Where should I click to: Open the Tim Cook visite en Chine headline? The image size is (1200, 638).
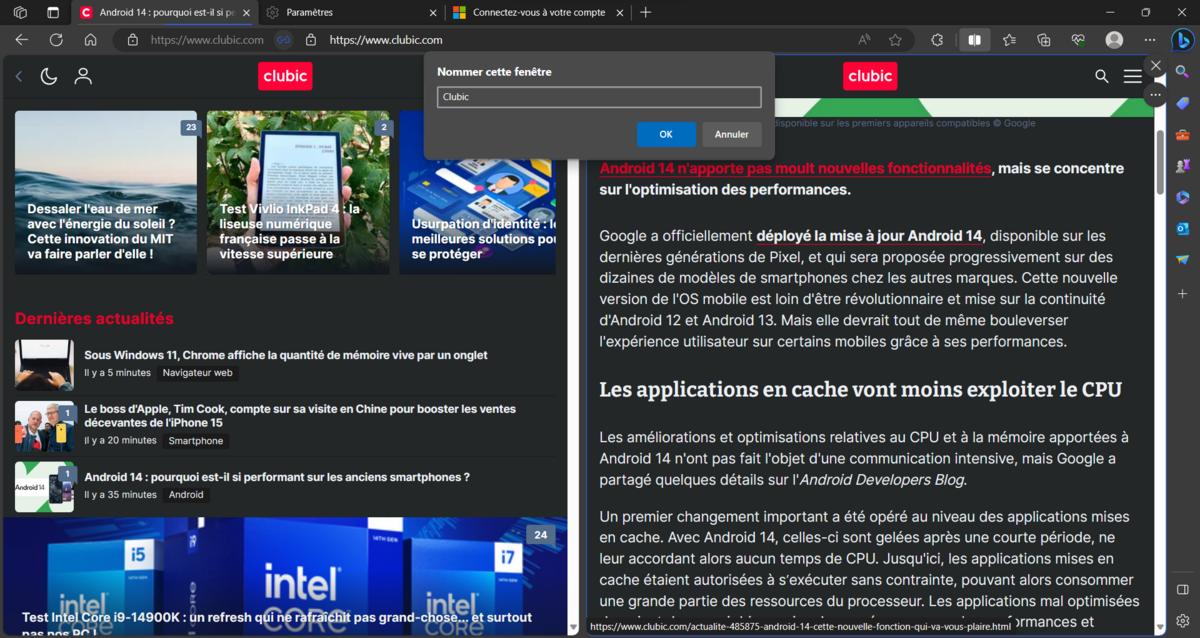(x=300, y=416)
